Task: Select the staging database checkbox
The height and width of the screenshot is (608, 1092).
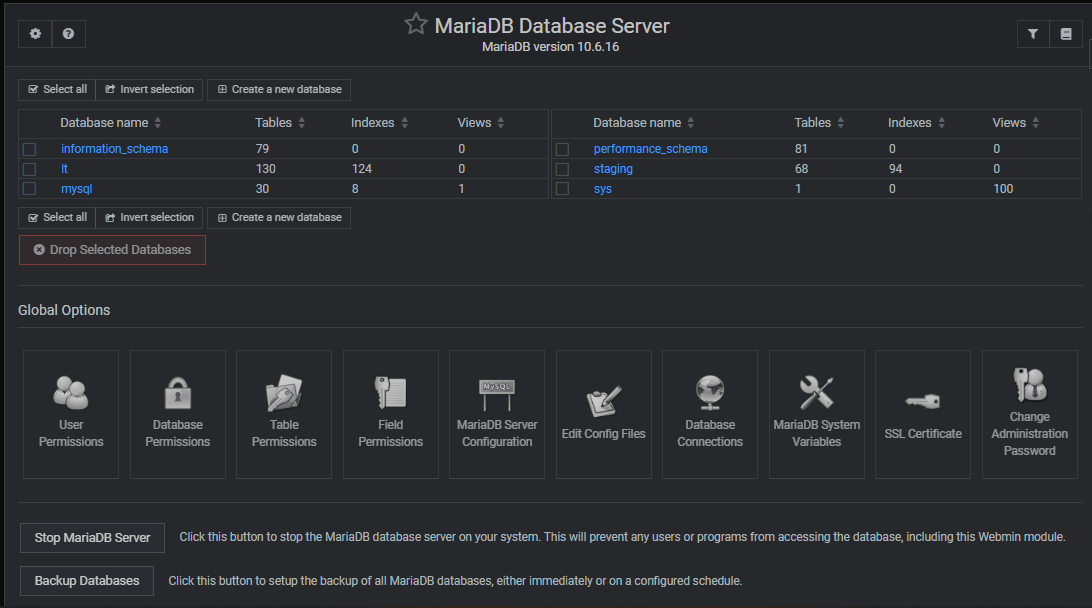Action: click(563, 168)
